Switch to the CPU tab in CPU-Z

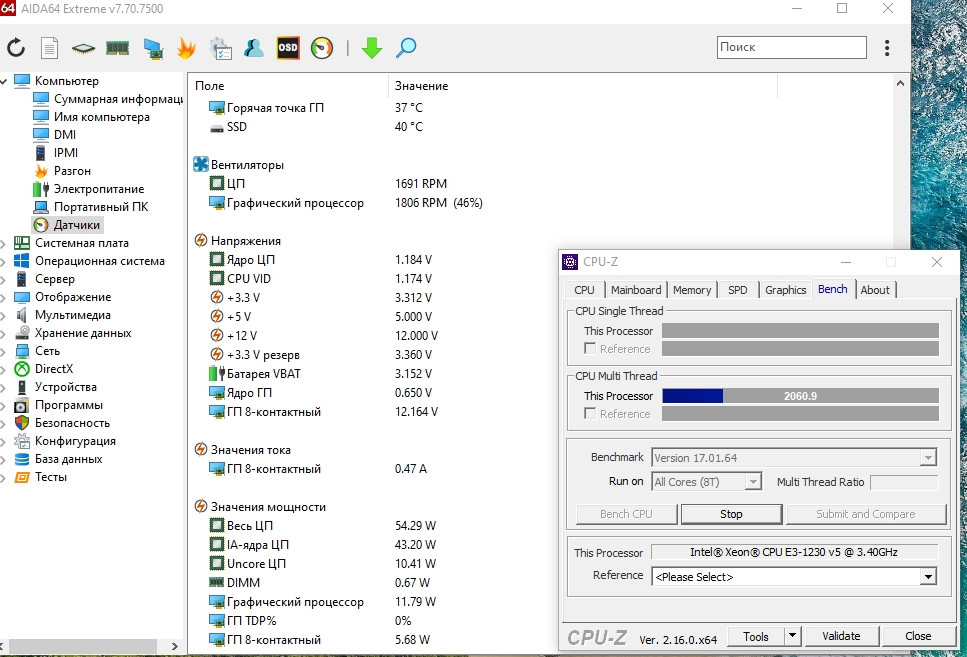[584, 290]
